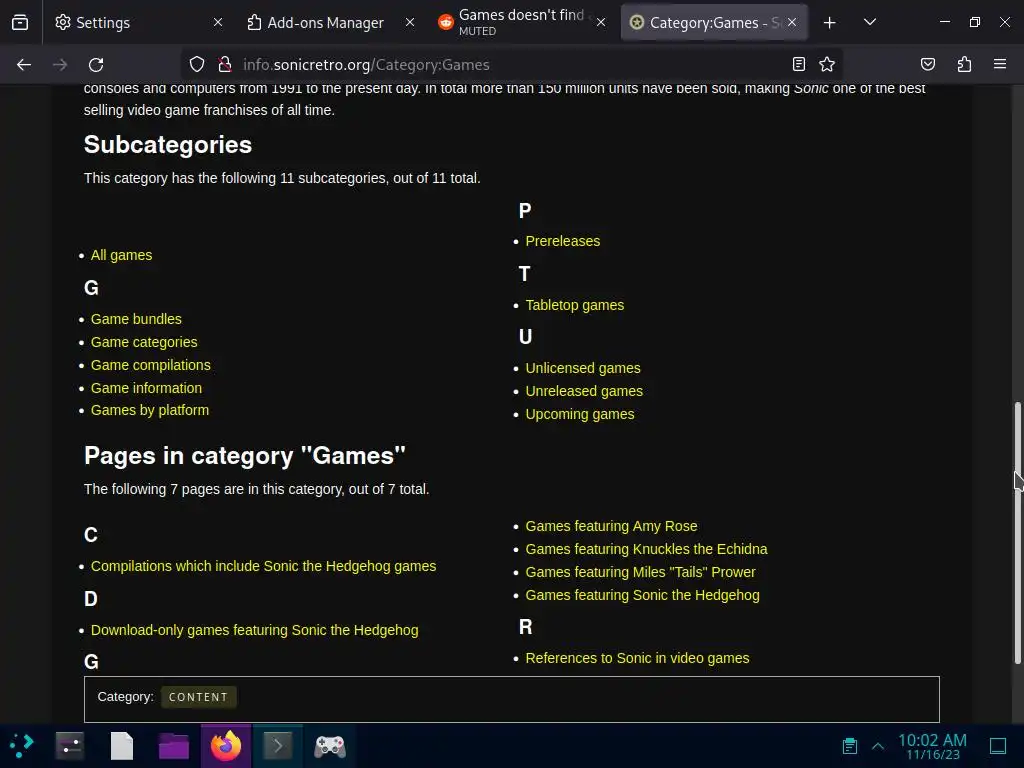The height and width of the screenshot is (768, 1024).
Task: Open Firefox View tab overview icon
Action: (20, 22)
